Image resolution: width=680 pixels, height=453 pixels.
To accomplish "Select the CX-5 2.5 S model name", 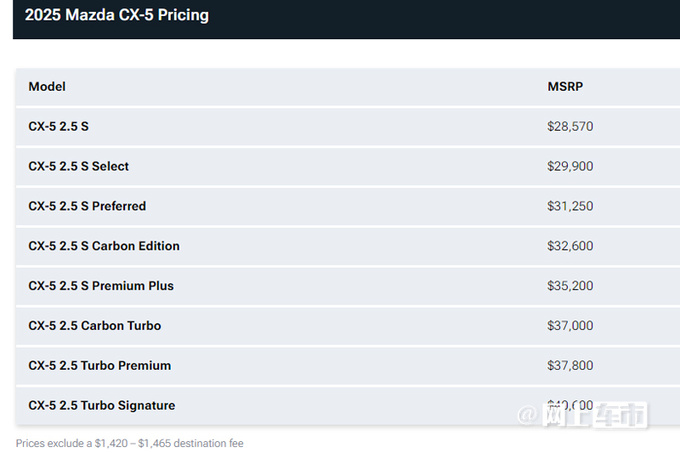I will 59,127.
